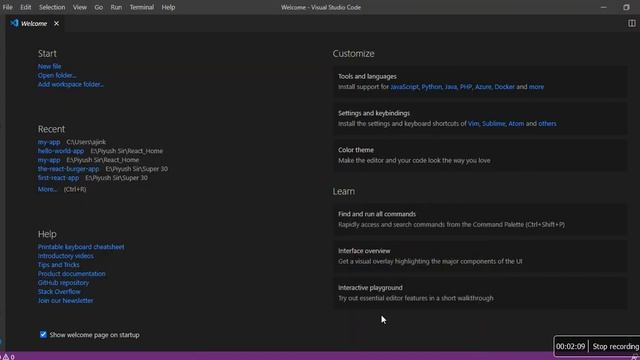Click the Tools and languages heading
This screenshot has height=360, width=640.
tap(367, 76)
